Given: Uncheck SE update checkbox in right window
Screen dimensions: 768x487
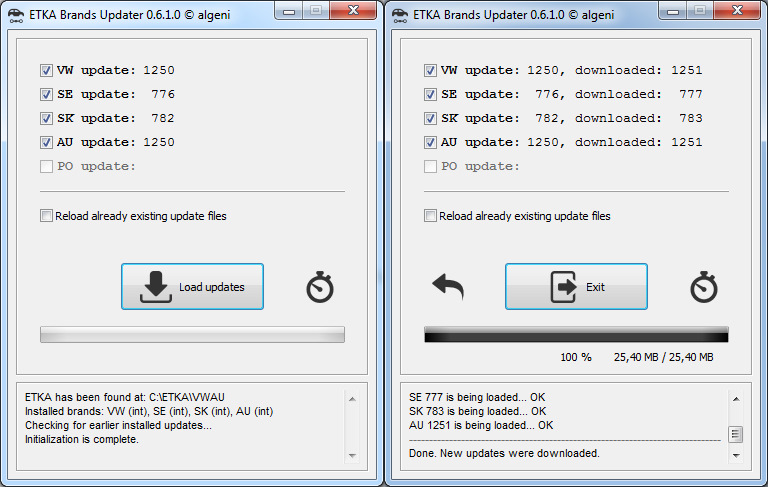Looking at the screenshot, I should coord(430,95).
